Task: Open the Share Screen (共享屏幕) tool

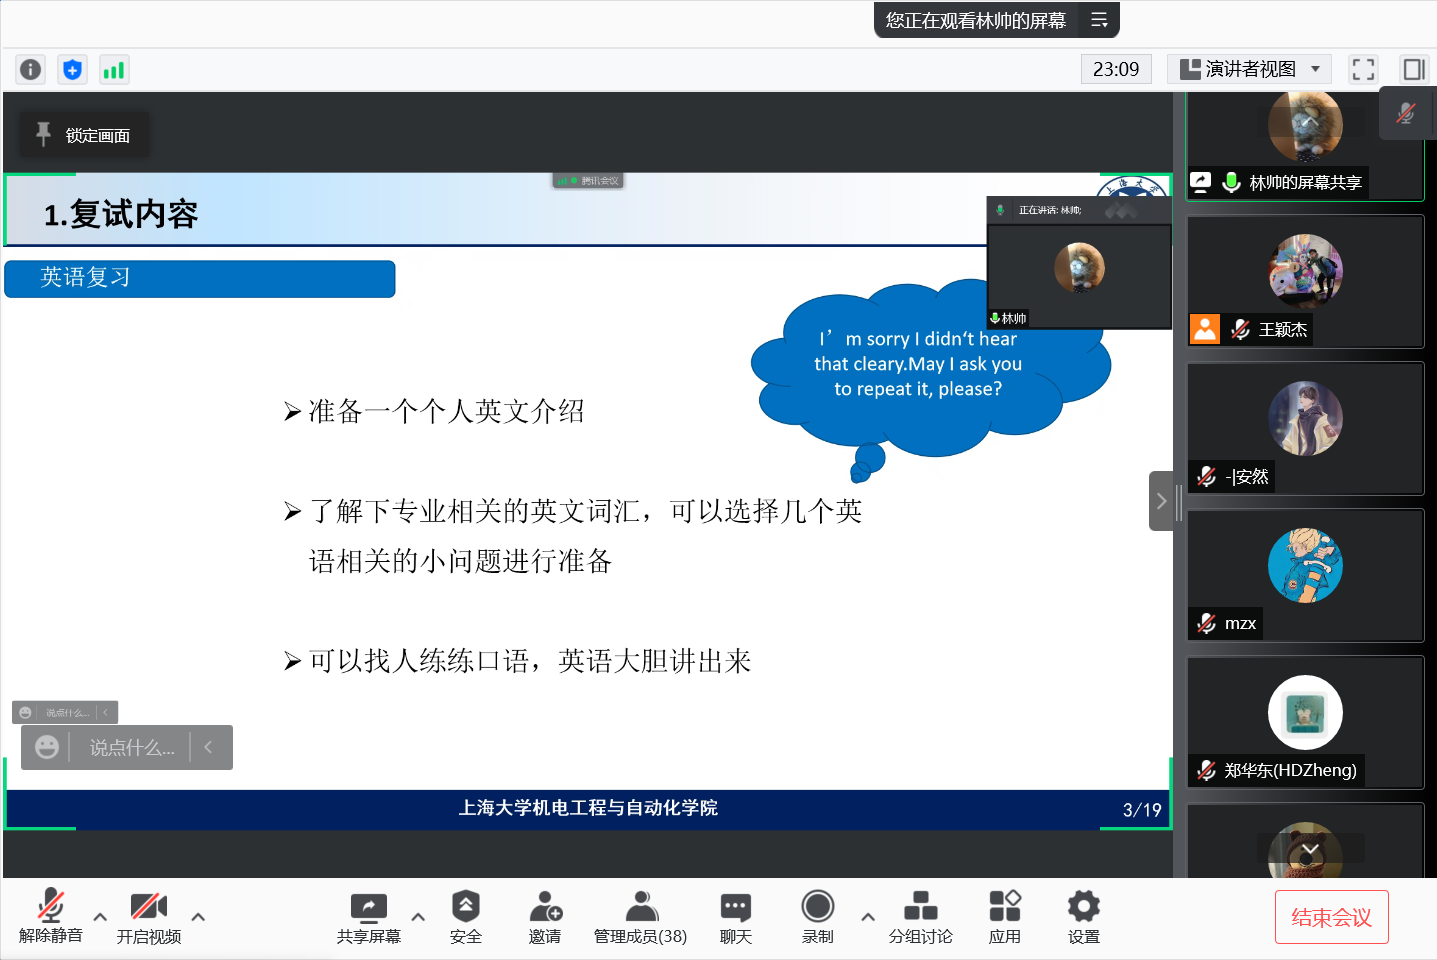Action: tap(368, 916)
